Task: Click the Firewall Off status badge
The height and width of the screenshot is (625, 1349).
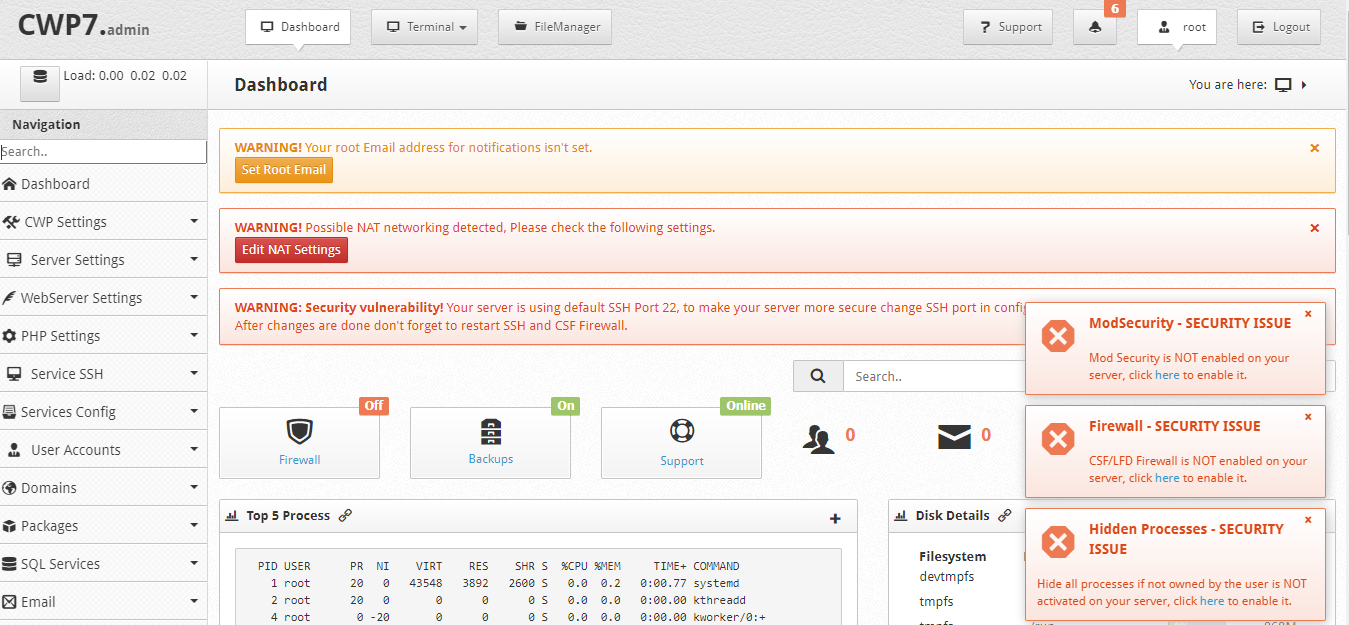Action: [x=374, y=406]
